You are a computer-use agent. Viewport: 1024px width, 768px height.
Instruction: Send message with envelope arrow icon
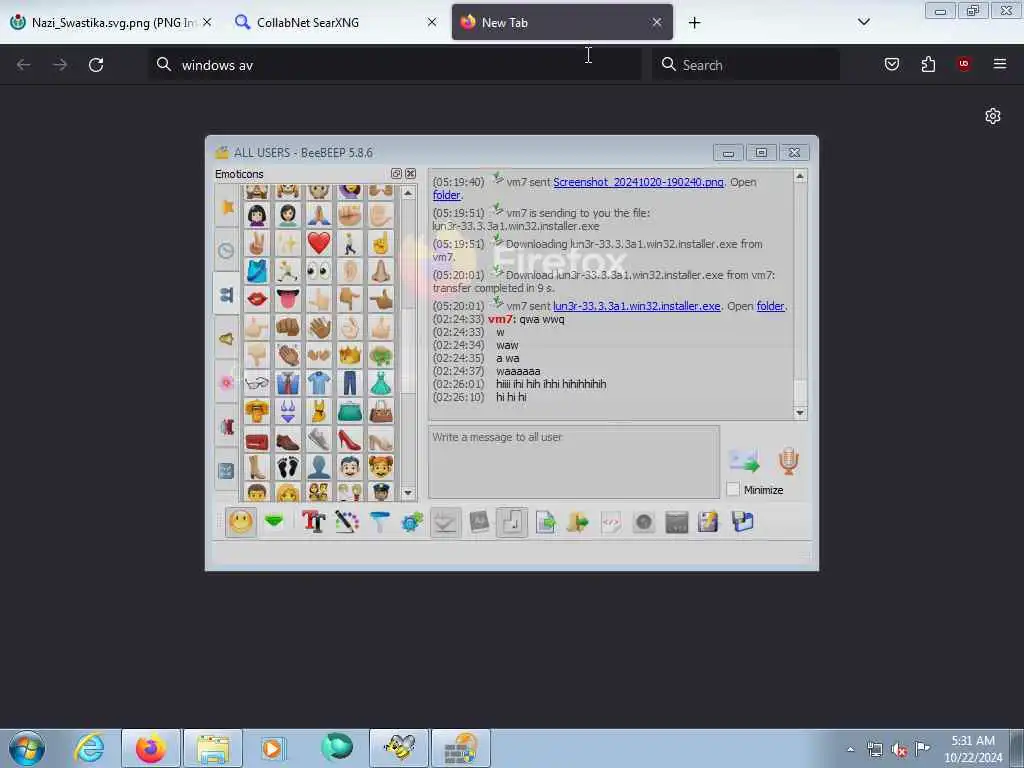point(744,461)
